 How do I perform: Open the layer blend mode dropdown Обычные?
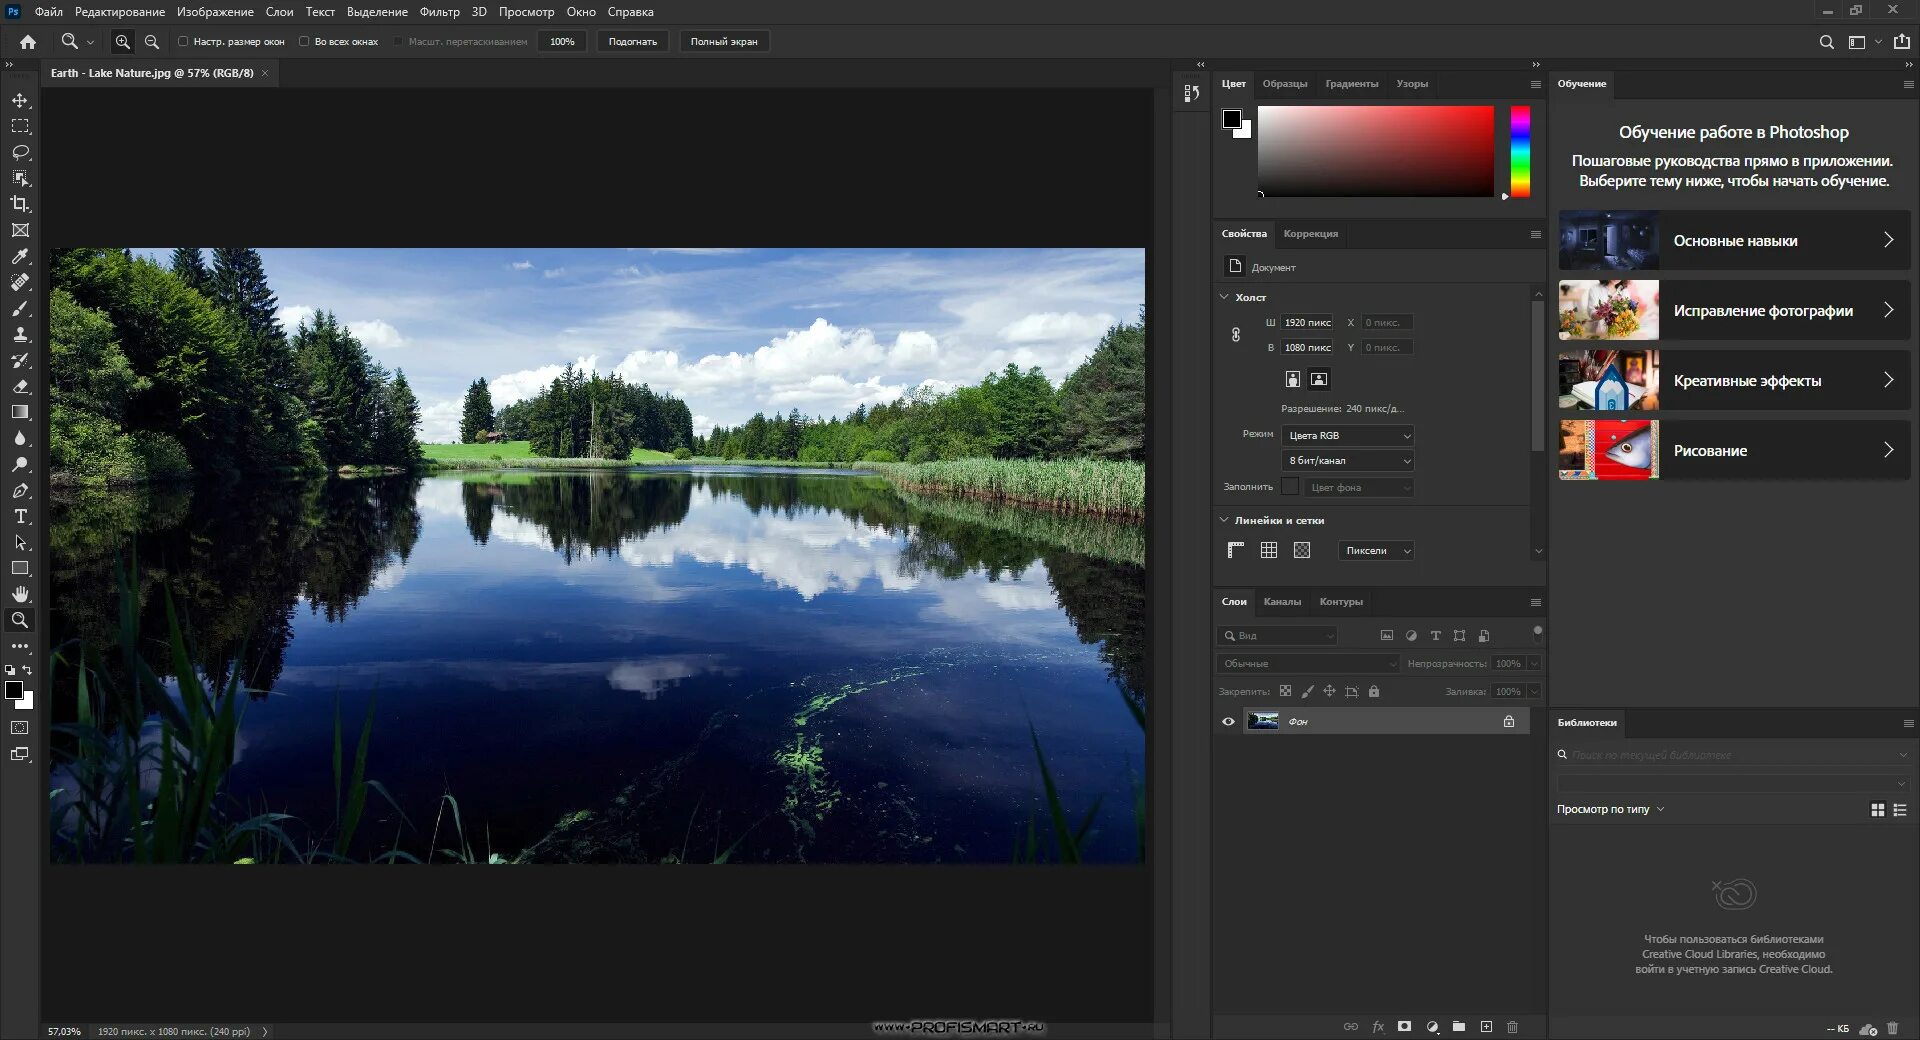click(x=1308, y=664)
